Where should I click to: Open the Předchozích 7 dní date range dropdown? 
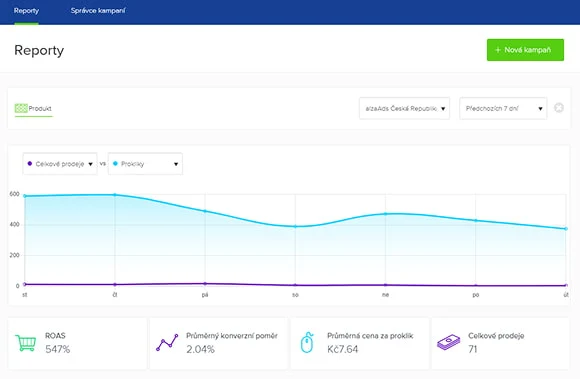pyautogui.click(x=503, y=108)
